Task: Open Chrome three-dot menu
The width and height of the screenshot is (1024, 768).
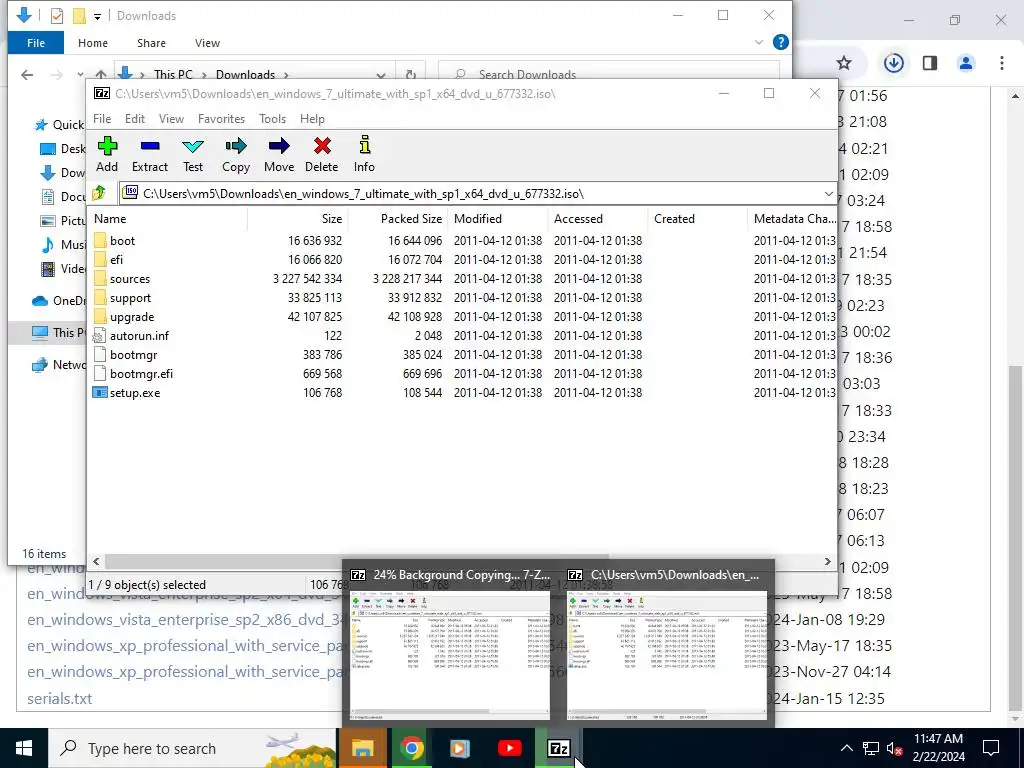Action: coord(1002,63)
